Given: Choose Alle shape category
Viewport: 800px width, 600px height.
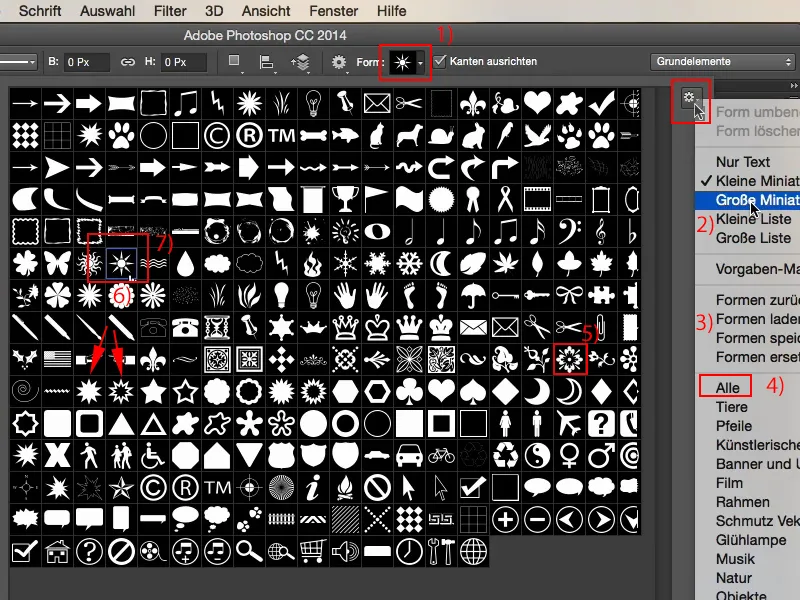Looking at the screenshot, I should click(x=726, y=386).
